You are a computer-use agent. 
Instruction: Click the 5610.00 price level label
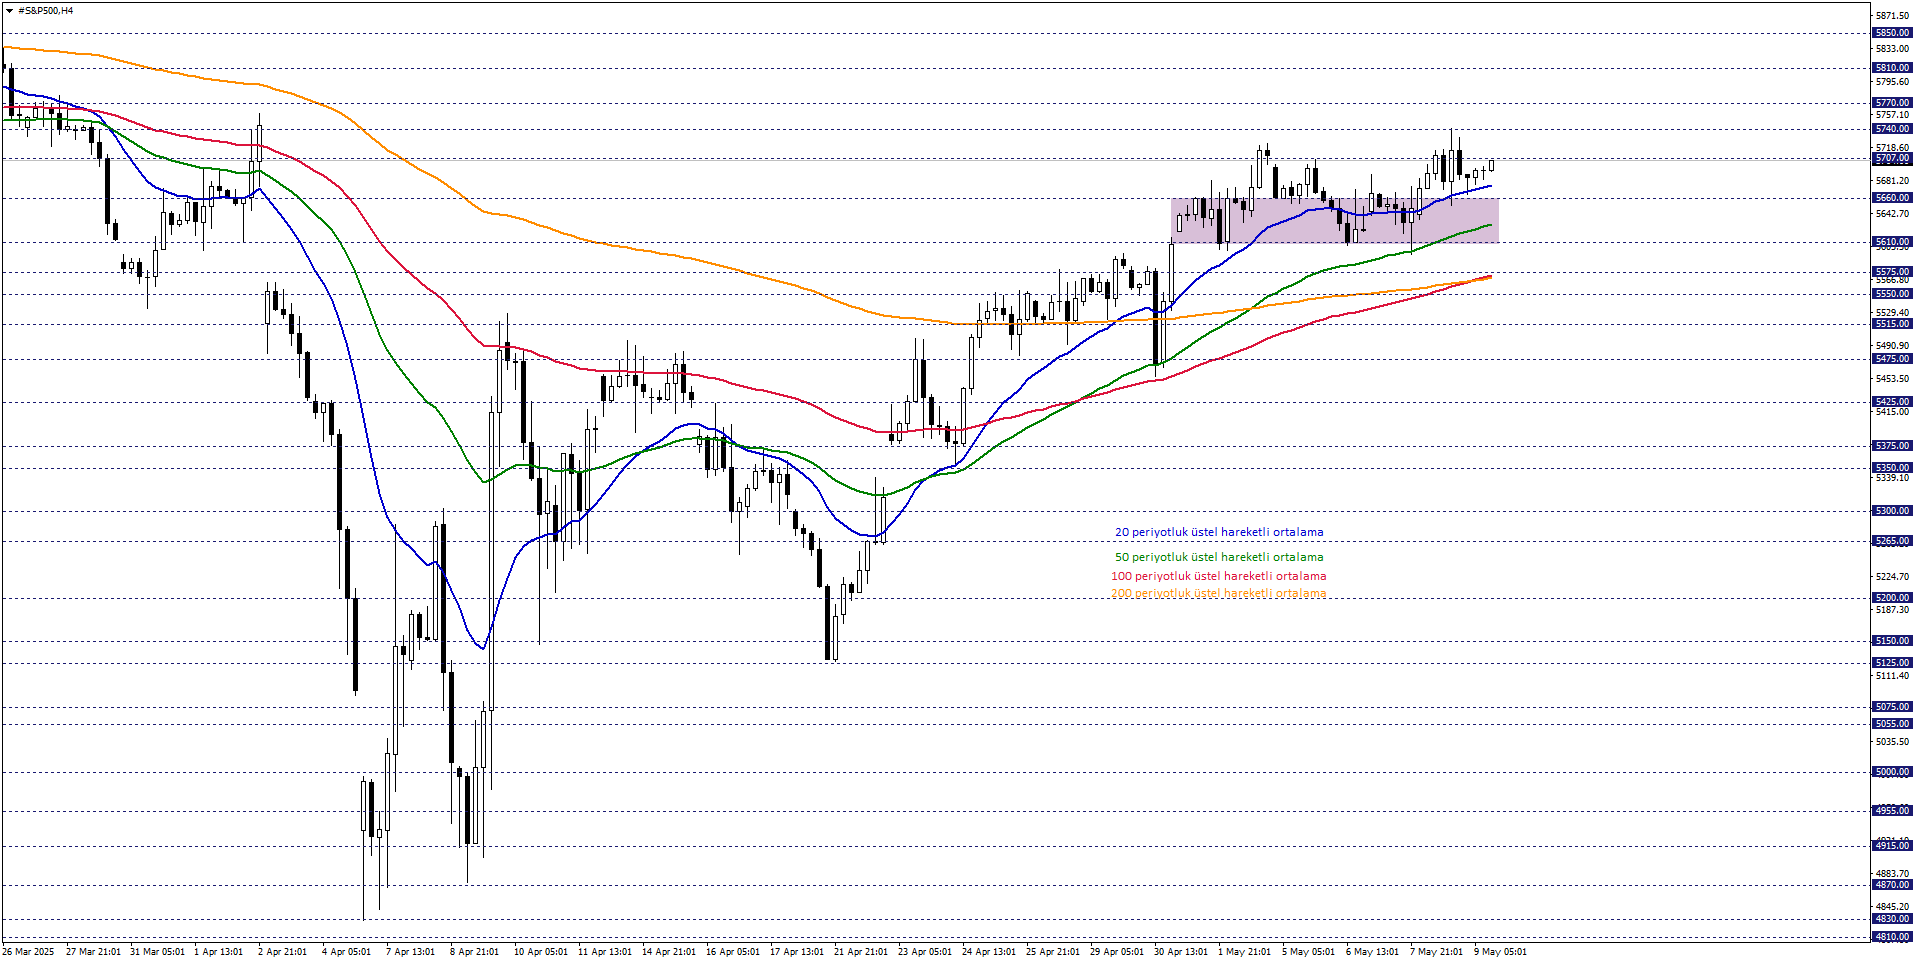[1892, 242]
